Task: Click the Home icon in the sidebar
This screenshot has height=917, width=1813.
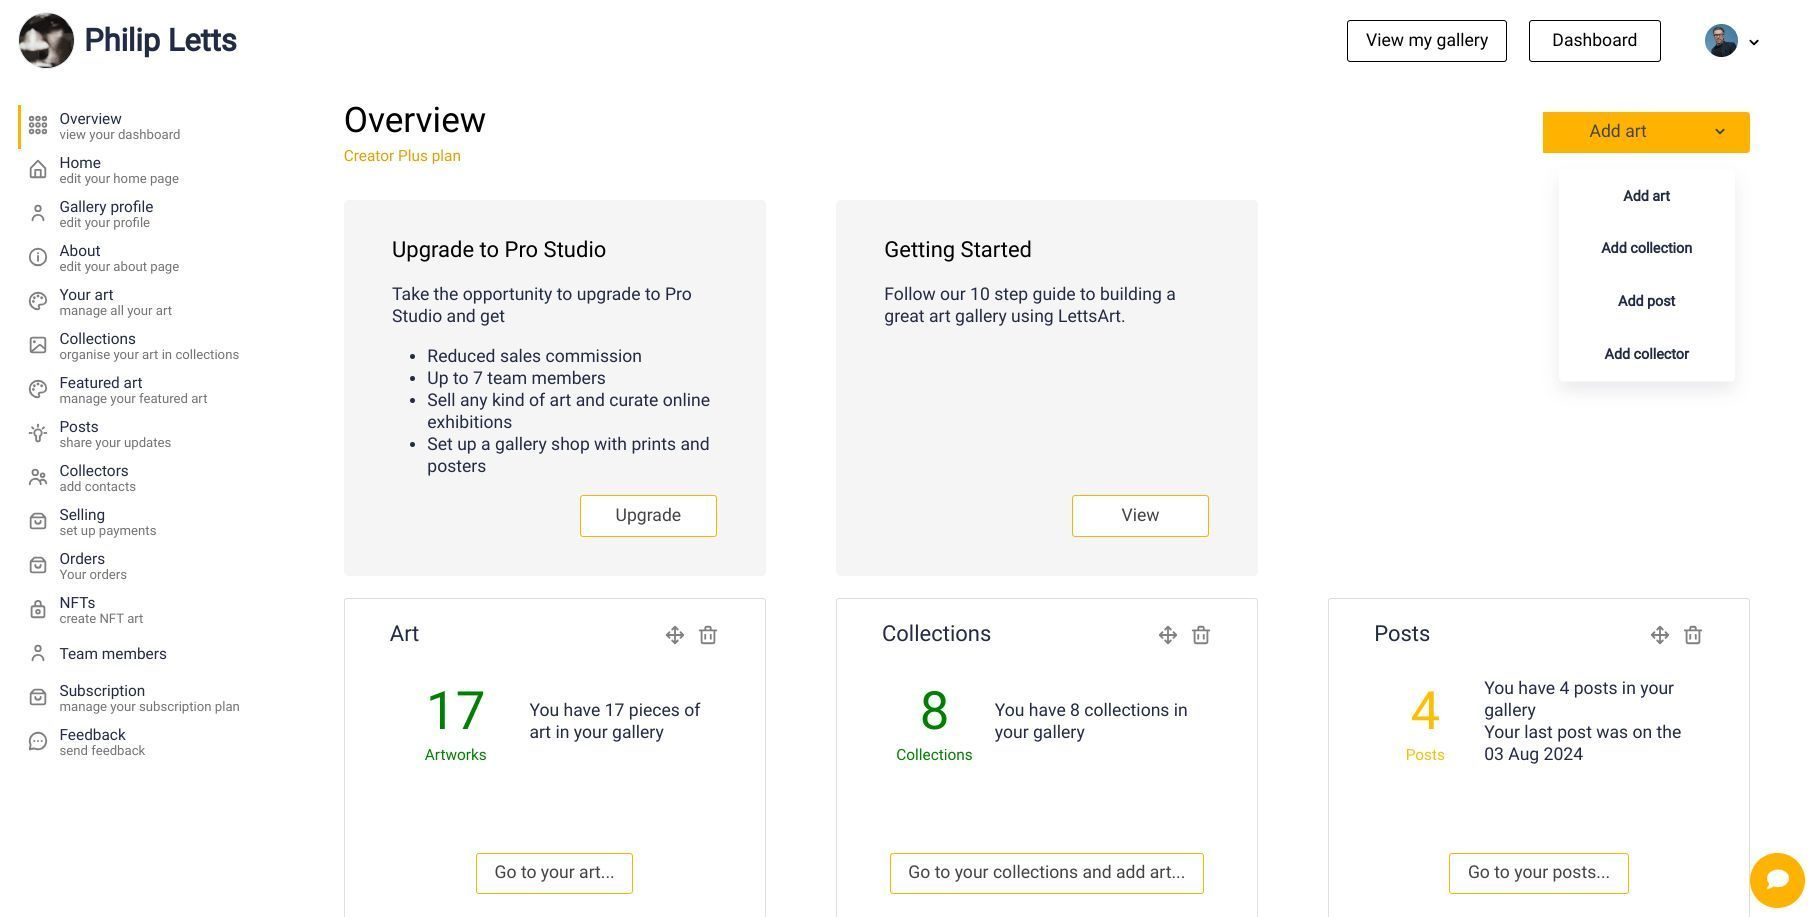Action: coord(38,169)
